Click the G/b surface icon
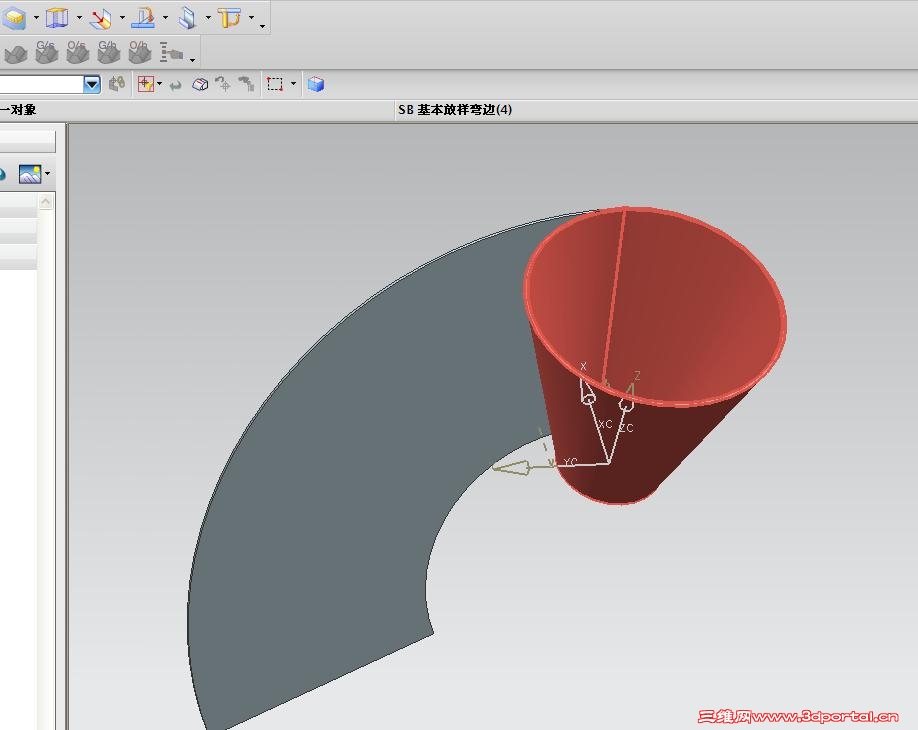 [x=108, y=53]
